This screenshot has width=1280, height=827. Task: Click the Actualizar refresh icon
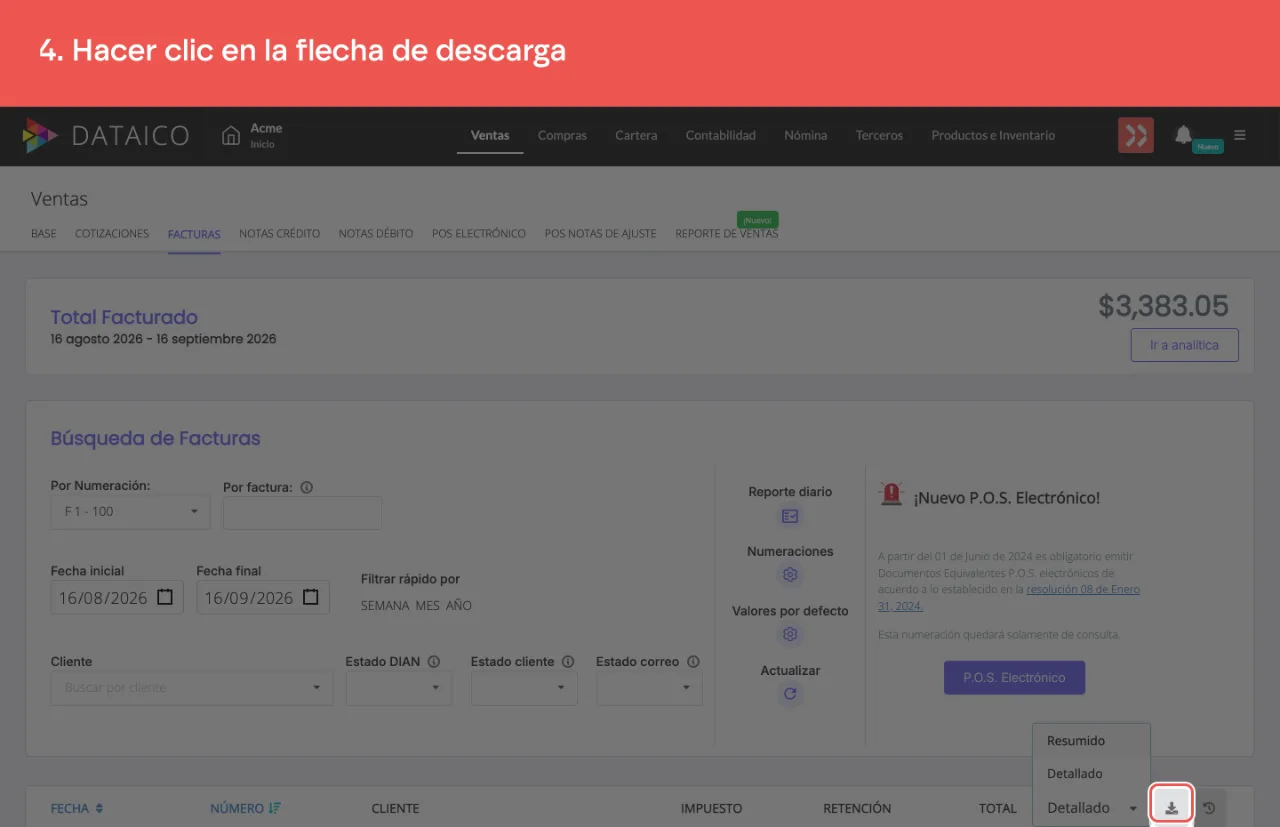[790, 694]
